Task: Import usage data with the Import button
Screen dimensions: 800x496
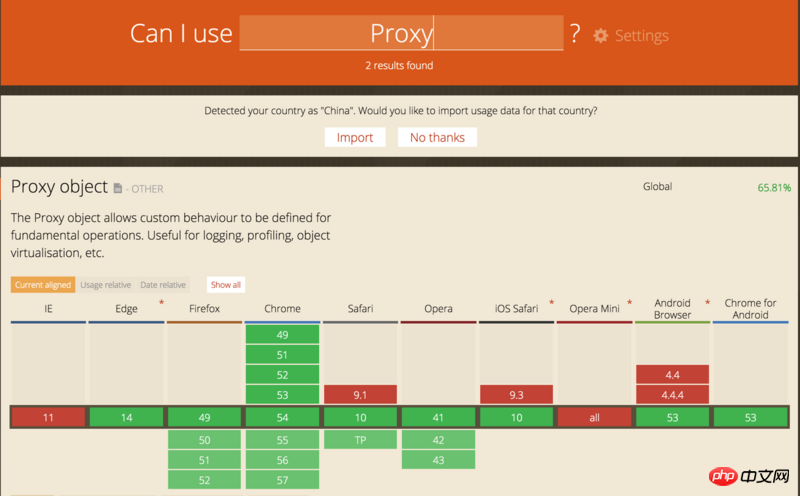Action: coord(355,137)
